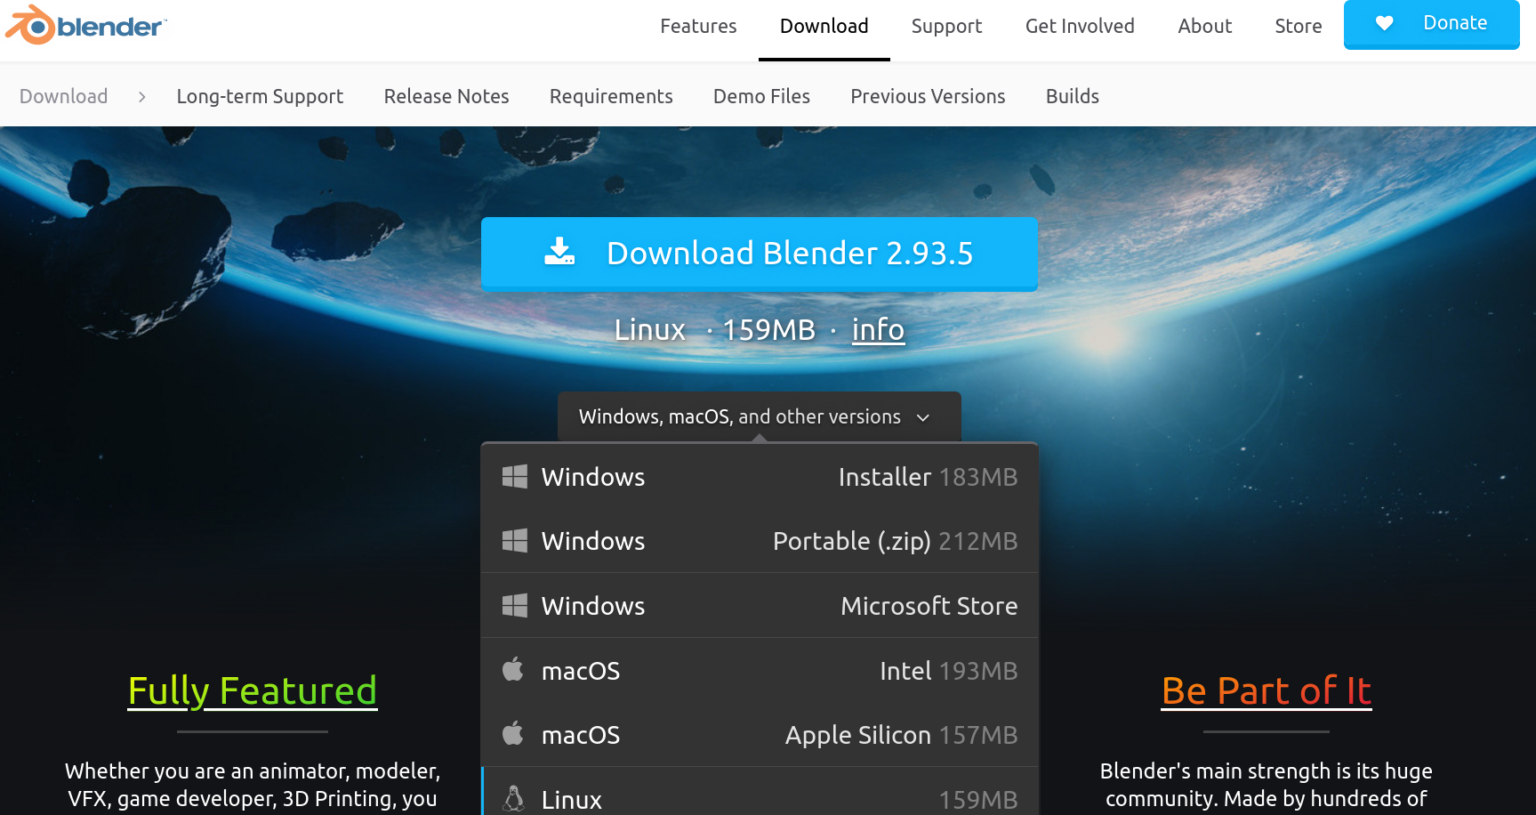1536x815 pixels.
Task: Open the Be Part of It link
Action: (1266, 691)
